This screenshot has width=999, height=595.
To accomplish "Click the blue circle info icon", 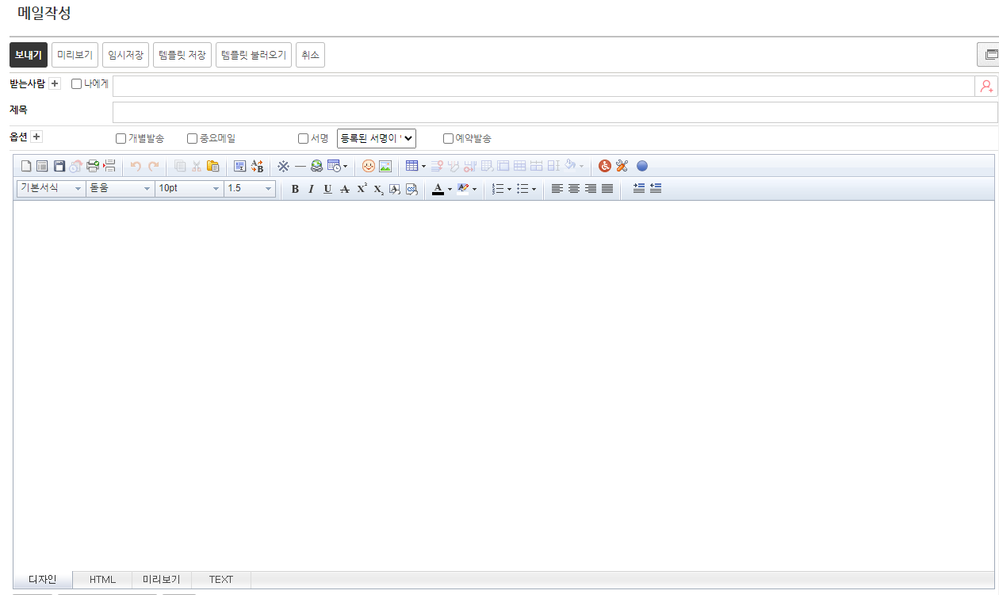I will pos(642,166).
